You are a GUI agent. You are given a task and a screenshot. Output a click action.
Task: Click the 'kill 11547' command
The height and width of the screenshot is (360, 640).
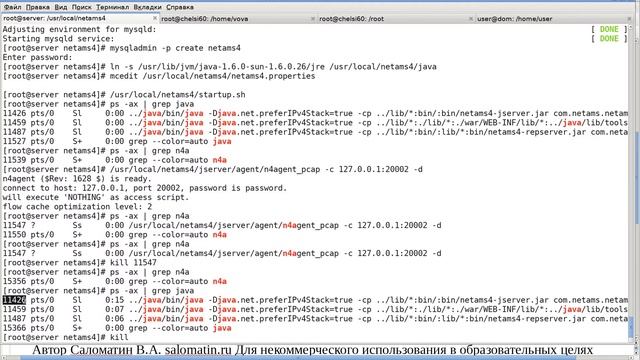(x=133, y=263)
